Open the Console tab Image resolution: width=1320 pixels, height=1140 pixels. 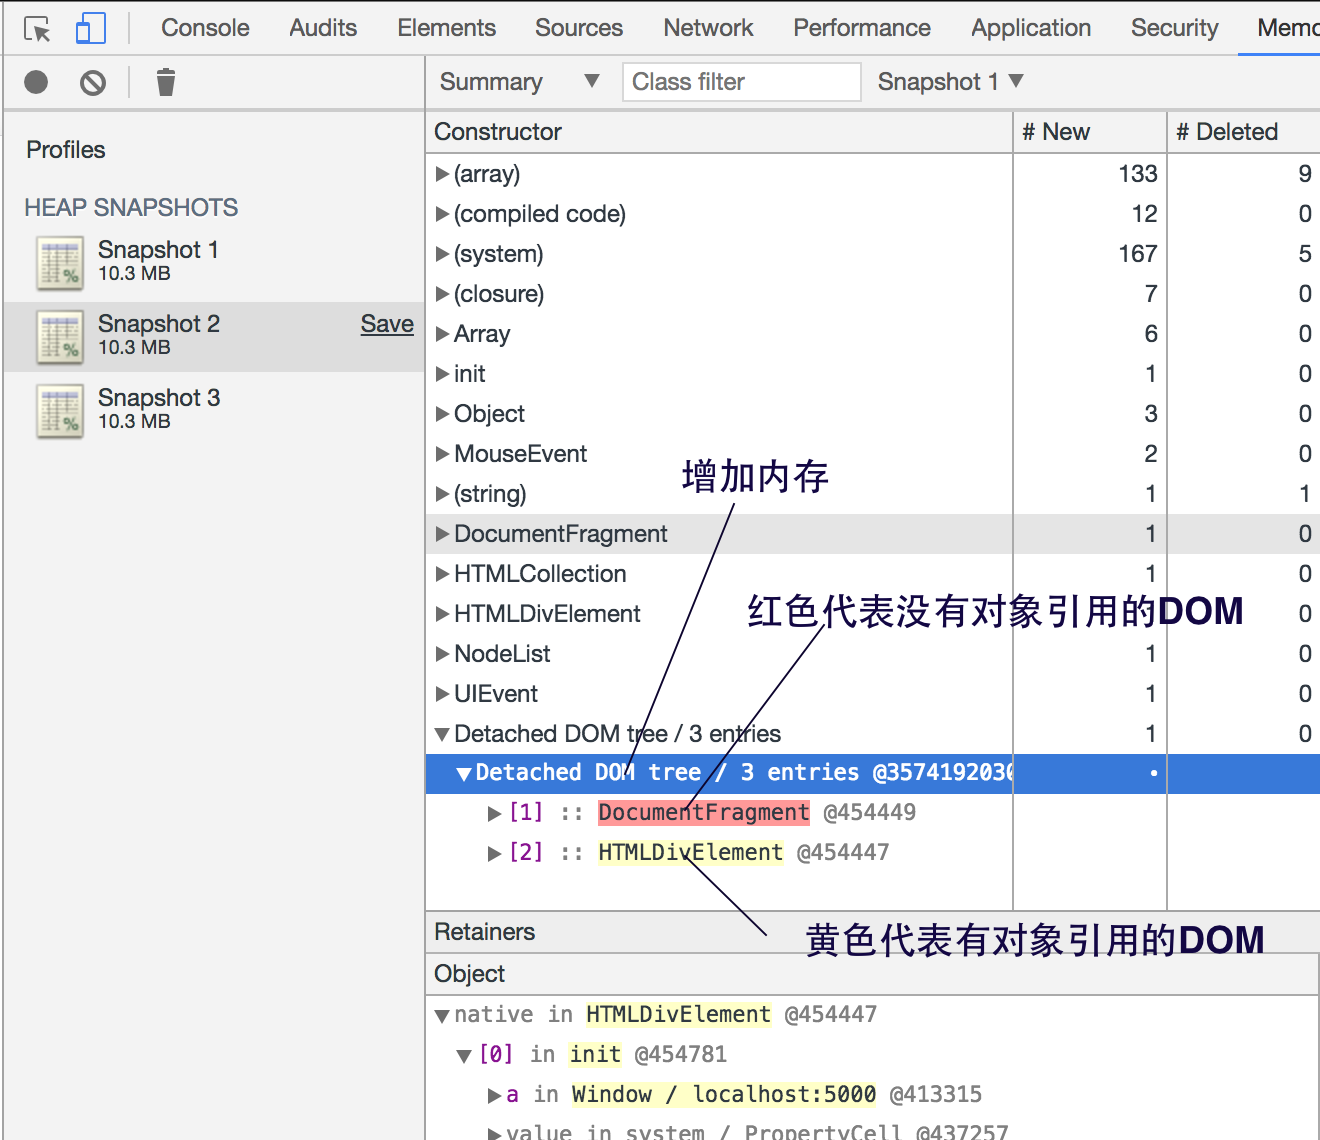click(x=205, y=28)
